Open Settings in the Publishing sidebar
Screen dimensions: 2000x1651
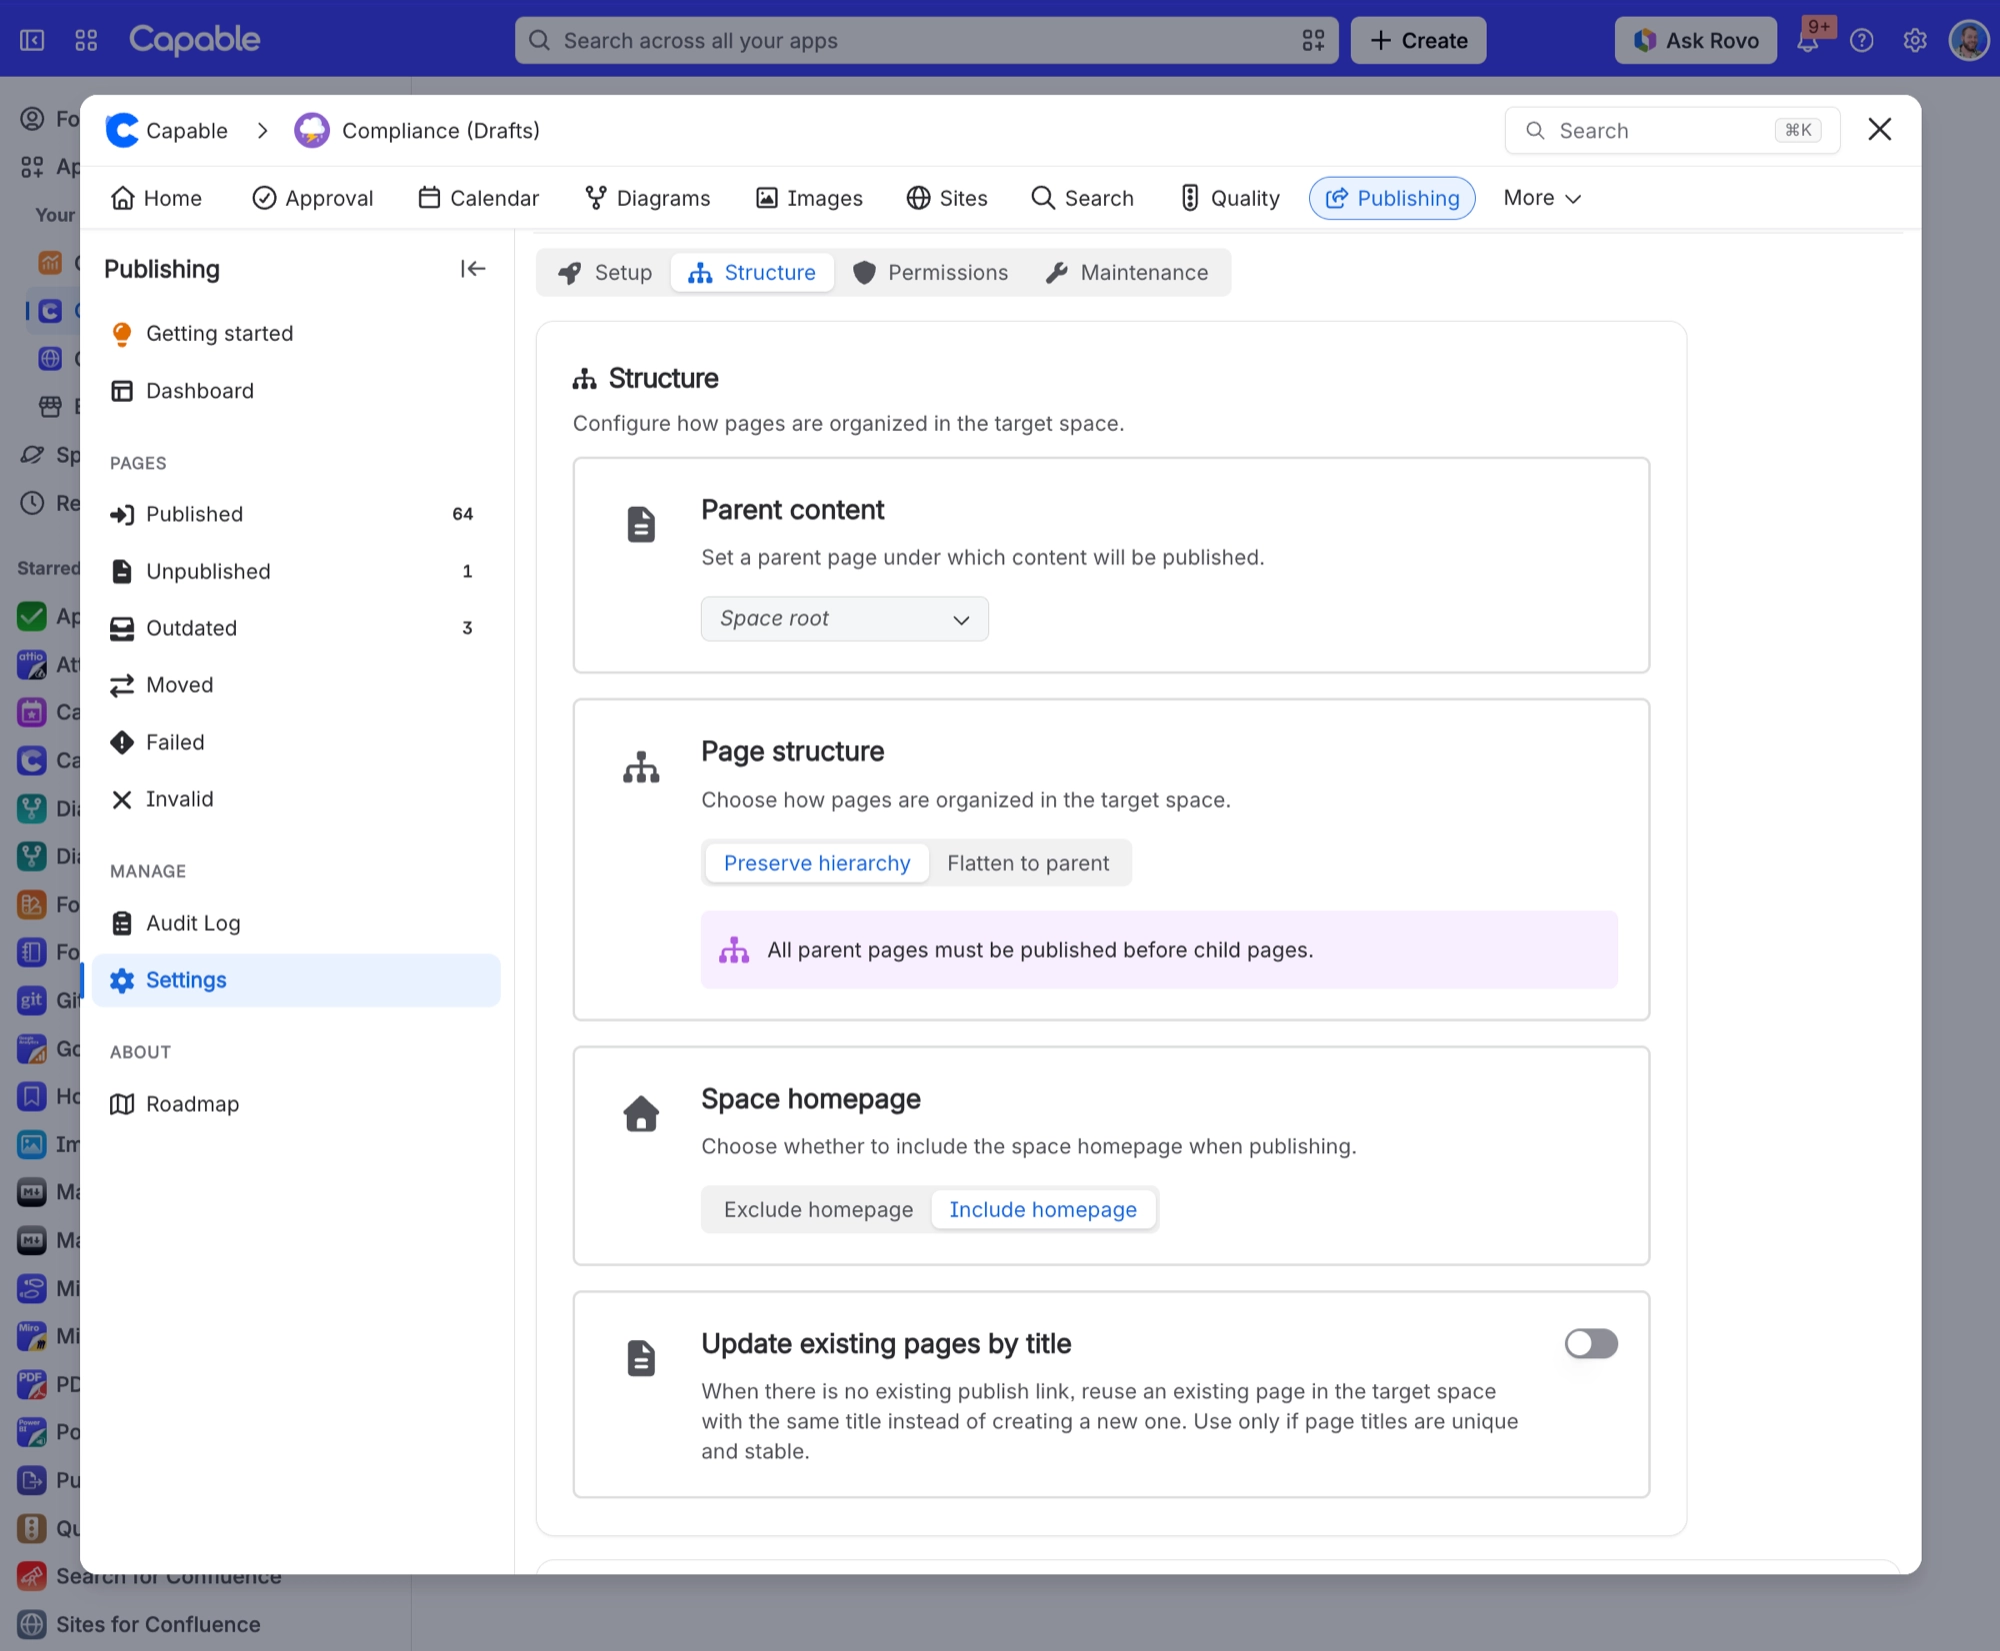coord(296,980)
